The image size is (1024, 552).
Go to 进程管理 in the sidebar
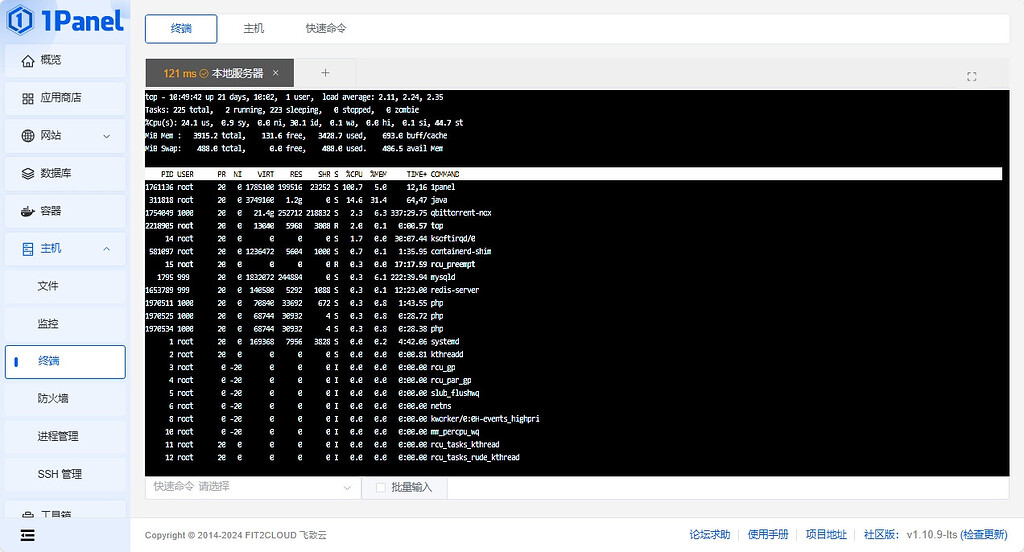tap(58, 436)
